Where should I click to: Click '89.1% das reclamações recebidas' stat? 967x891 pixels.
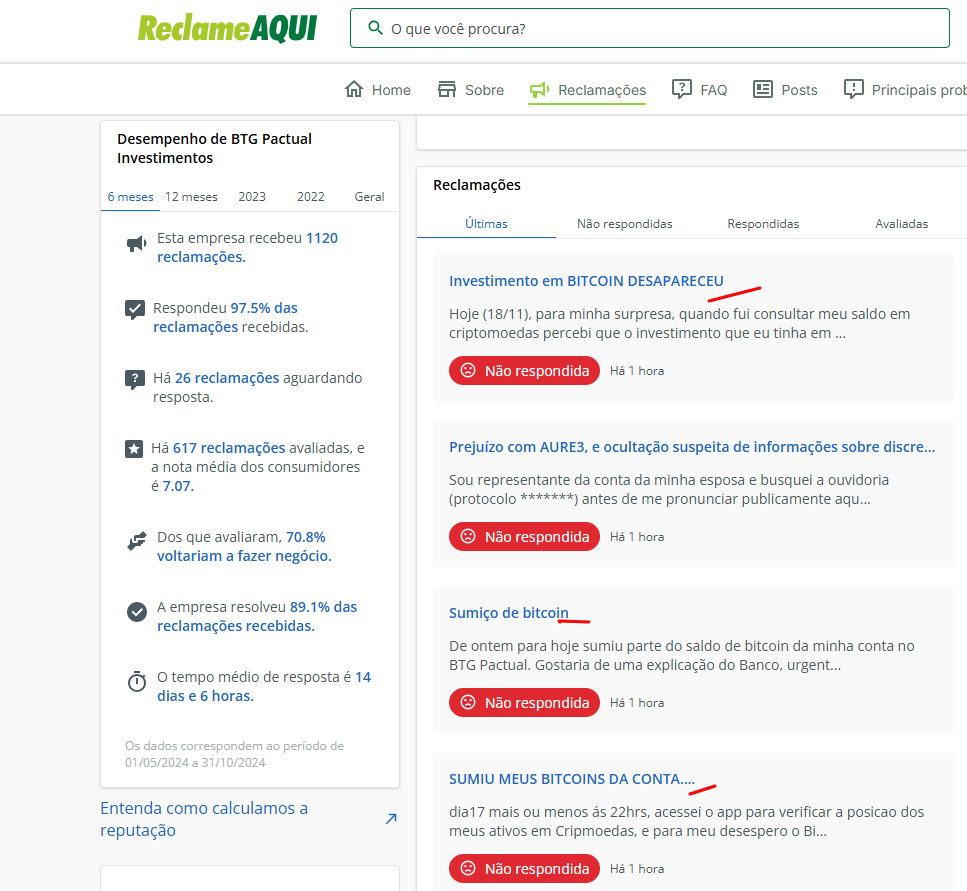click(x=257, y=616)
